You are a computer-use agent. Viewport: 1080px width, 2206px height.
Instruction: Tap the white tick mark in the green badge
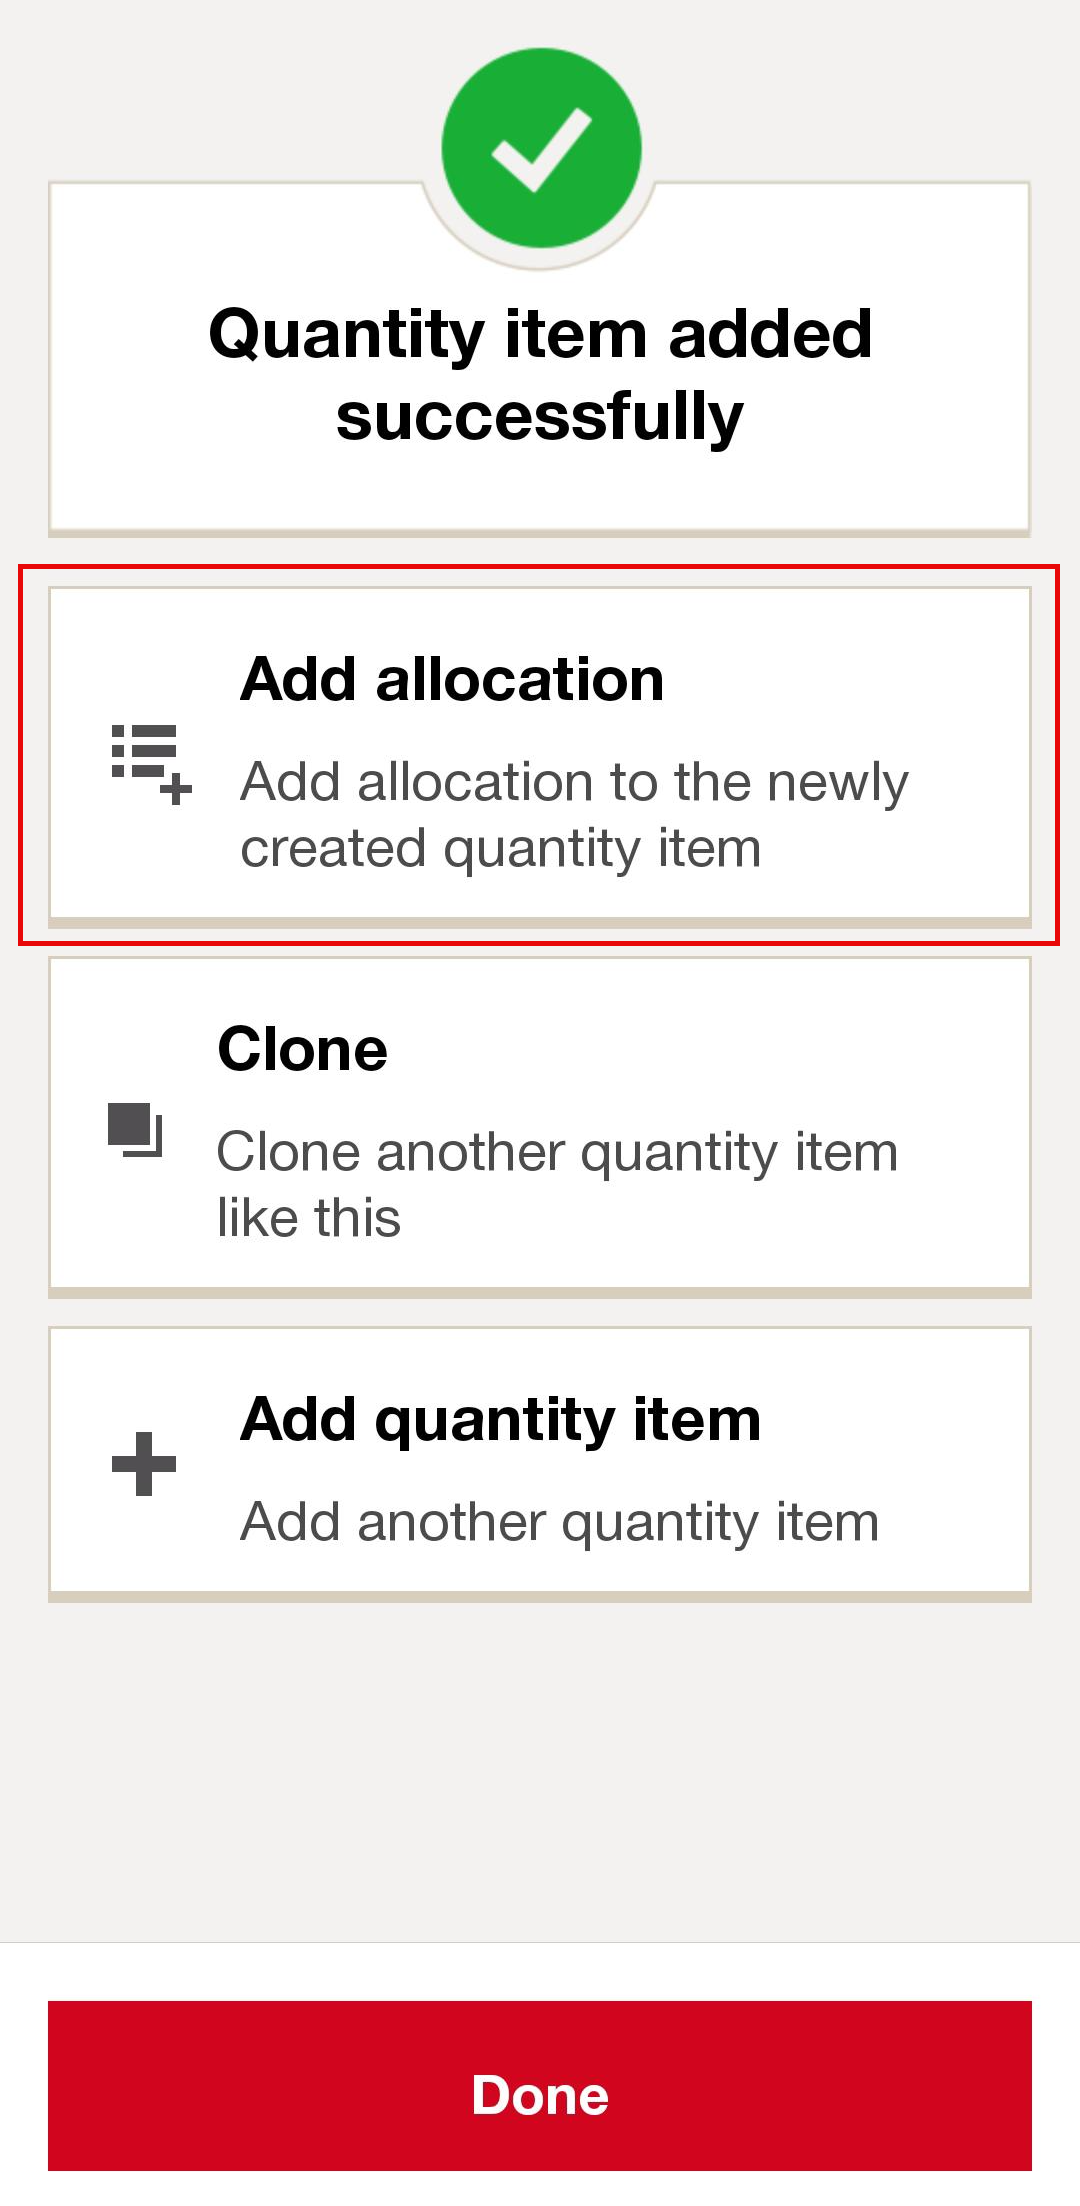pyautogui.click(x=541, y=150)
